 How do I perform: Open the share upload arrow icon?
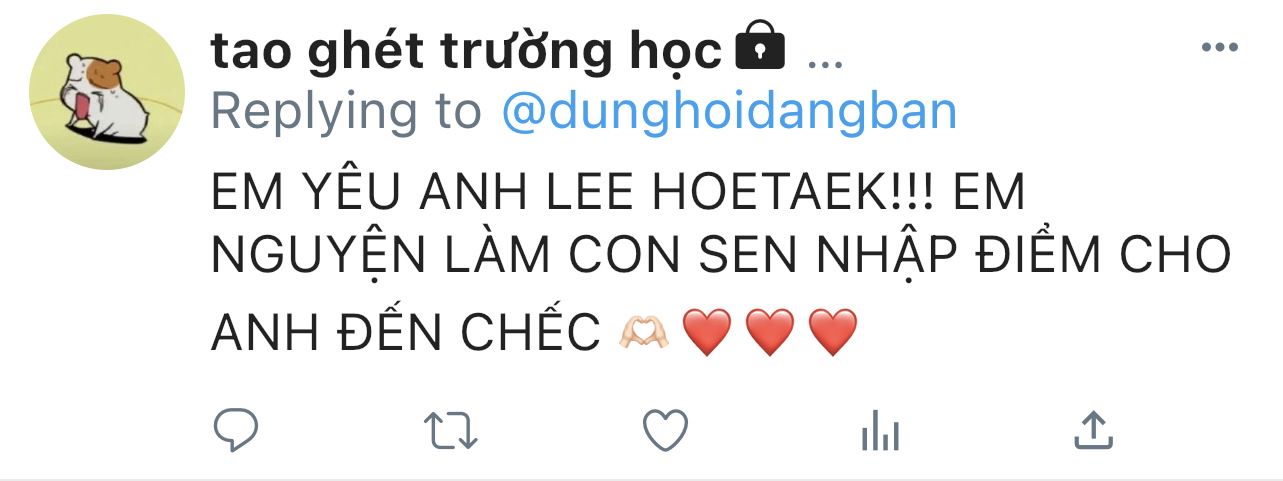point(1093,430)
